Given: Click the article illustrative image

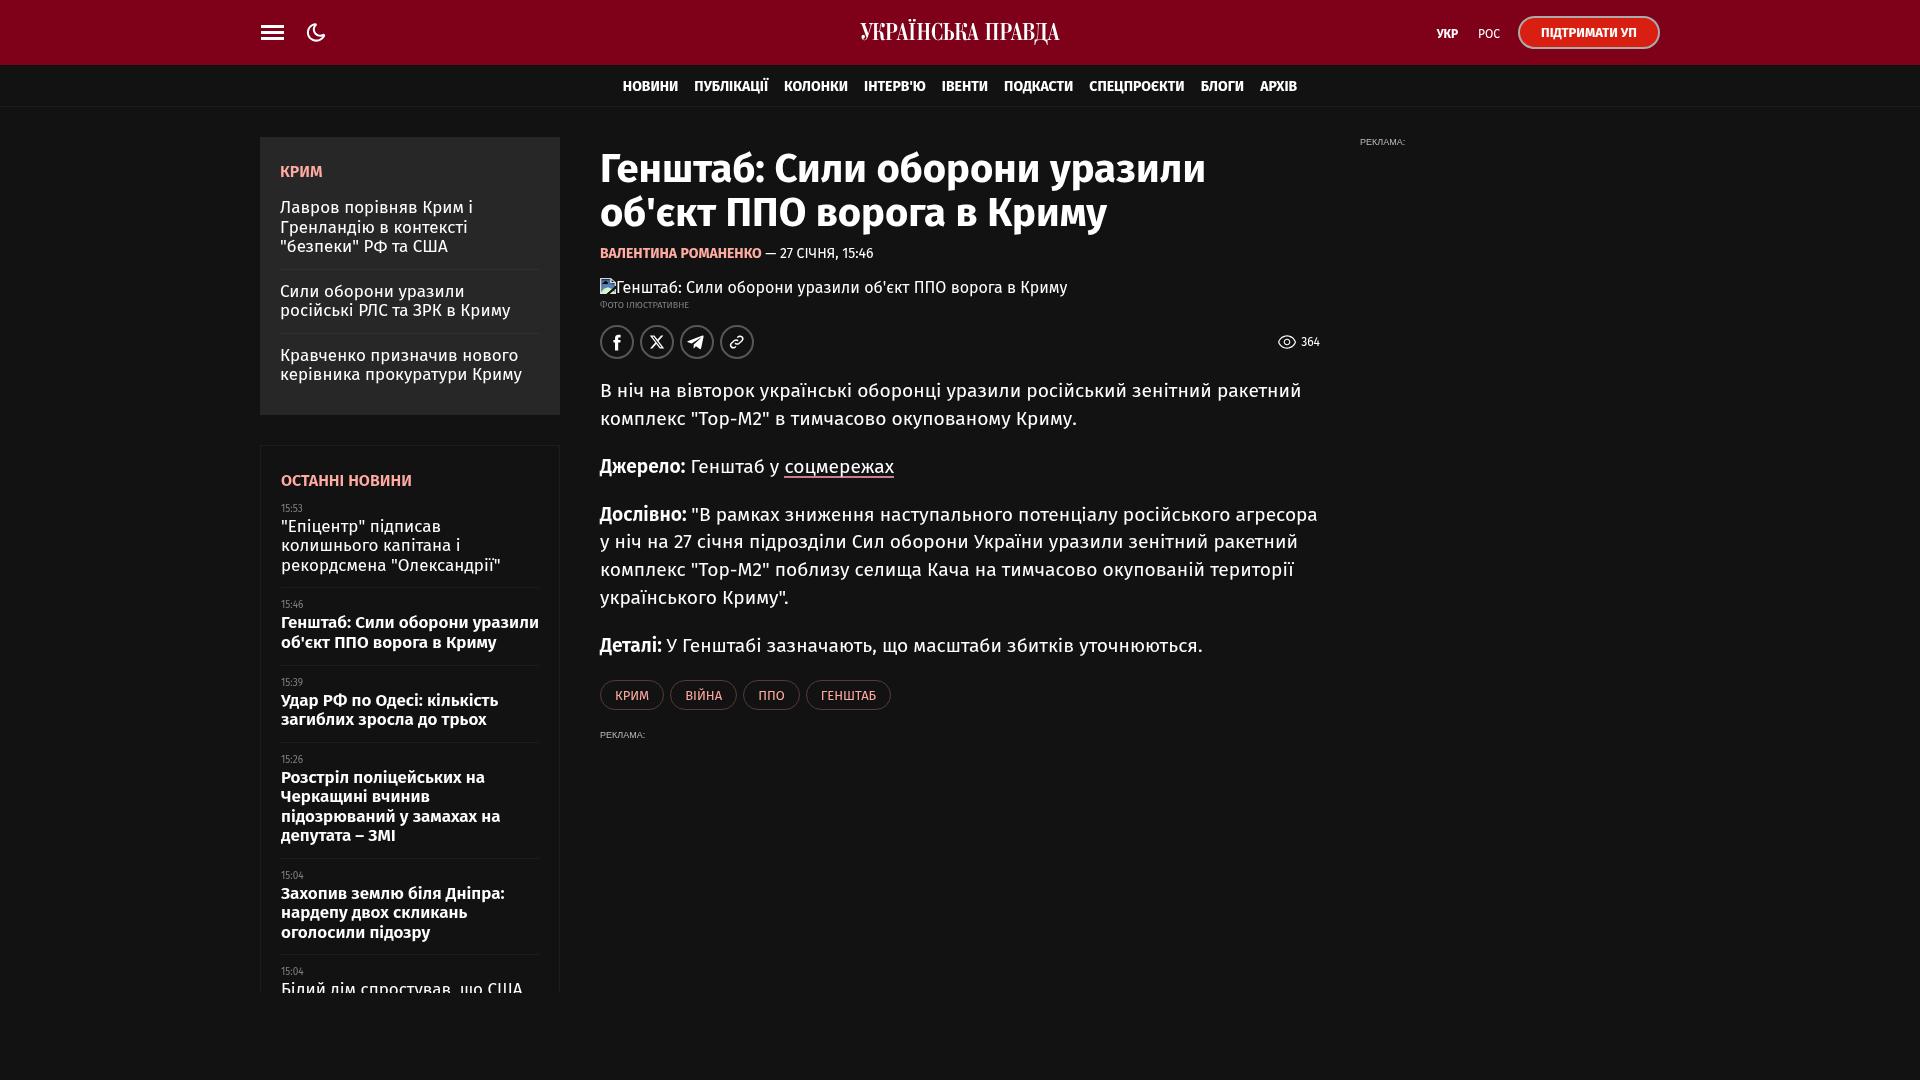Looking at the screenshot, I should point(833,288).
